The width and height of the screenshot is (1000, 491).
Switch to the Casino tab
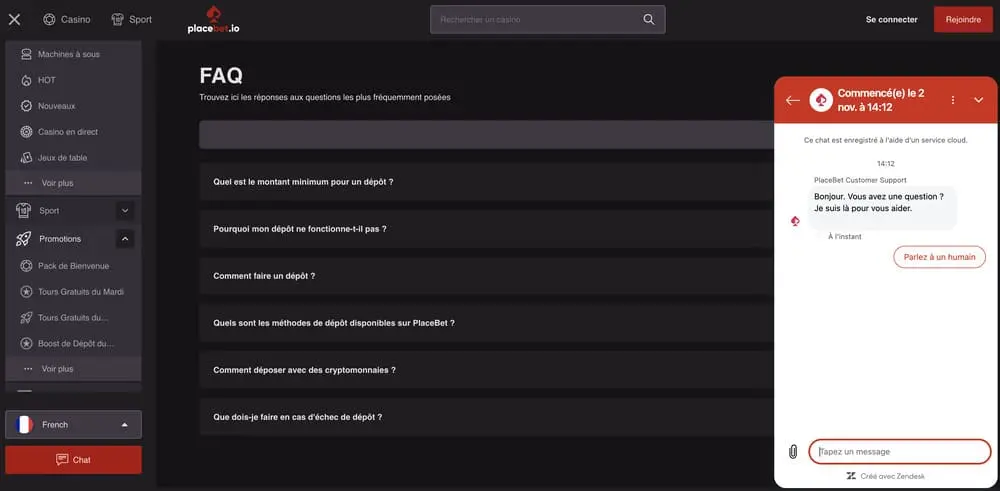click(67, 19)
